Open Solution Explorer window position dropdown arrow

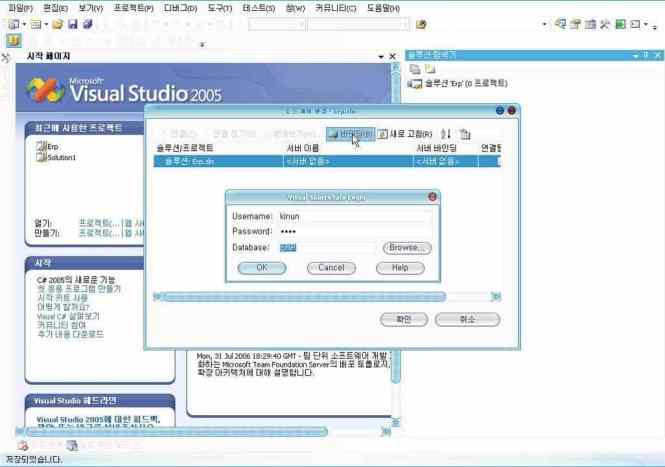point(635,55)
